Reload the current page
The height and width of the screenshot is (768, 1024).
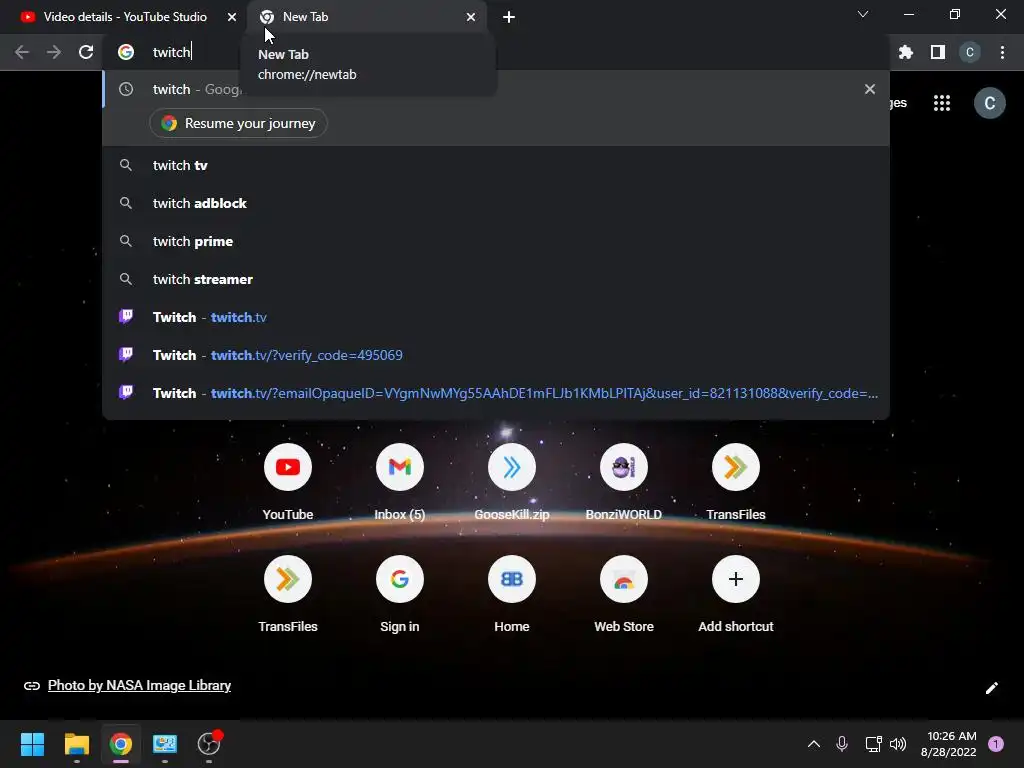pyautogui.click(x=86, y=52)
